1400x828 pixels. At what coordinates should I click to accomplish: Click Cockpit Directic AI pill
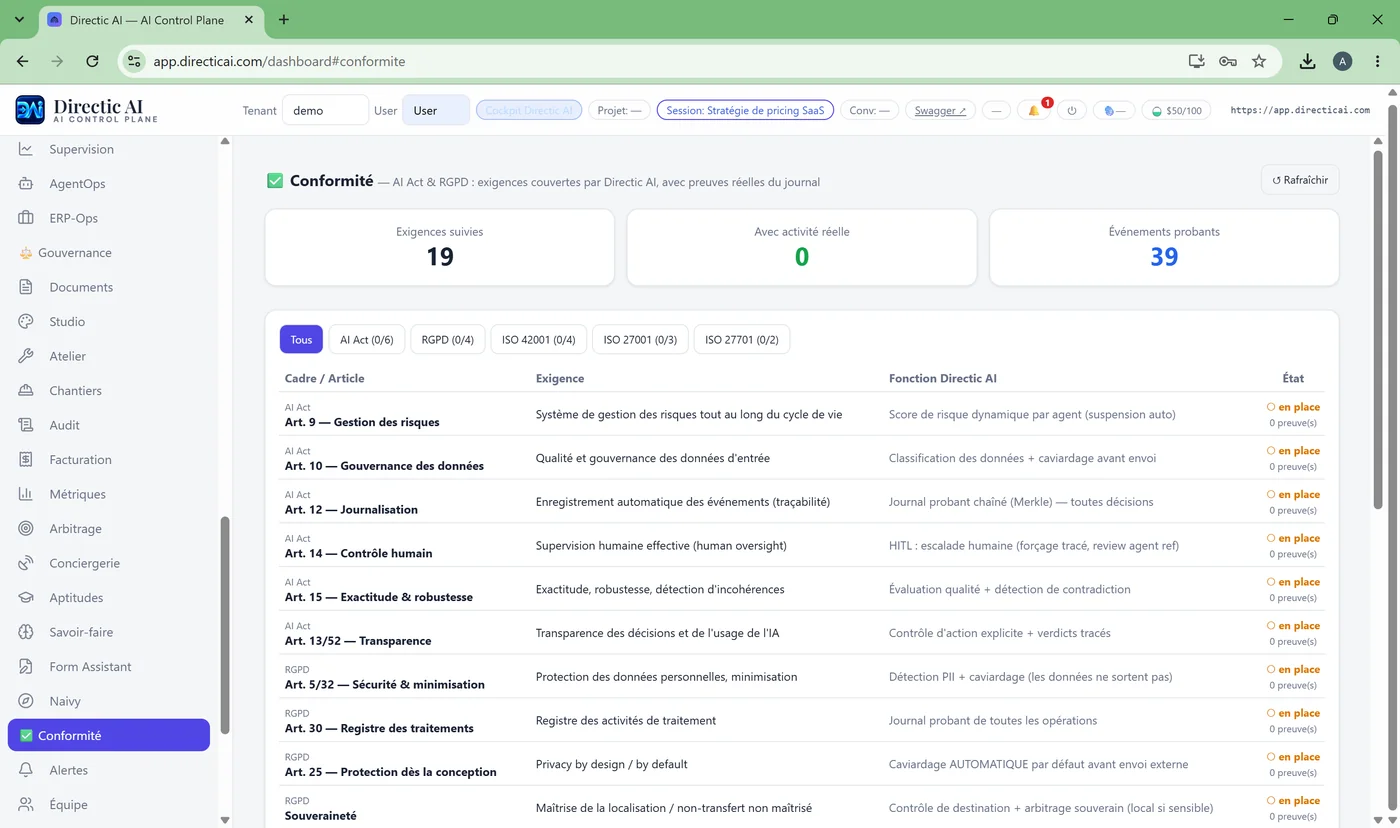[529, 110]
